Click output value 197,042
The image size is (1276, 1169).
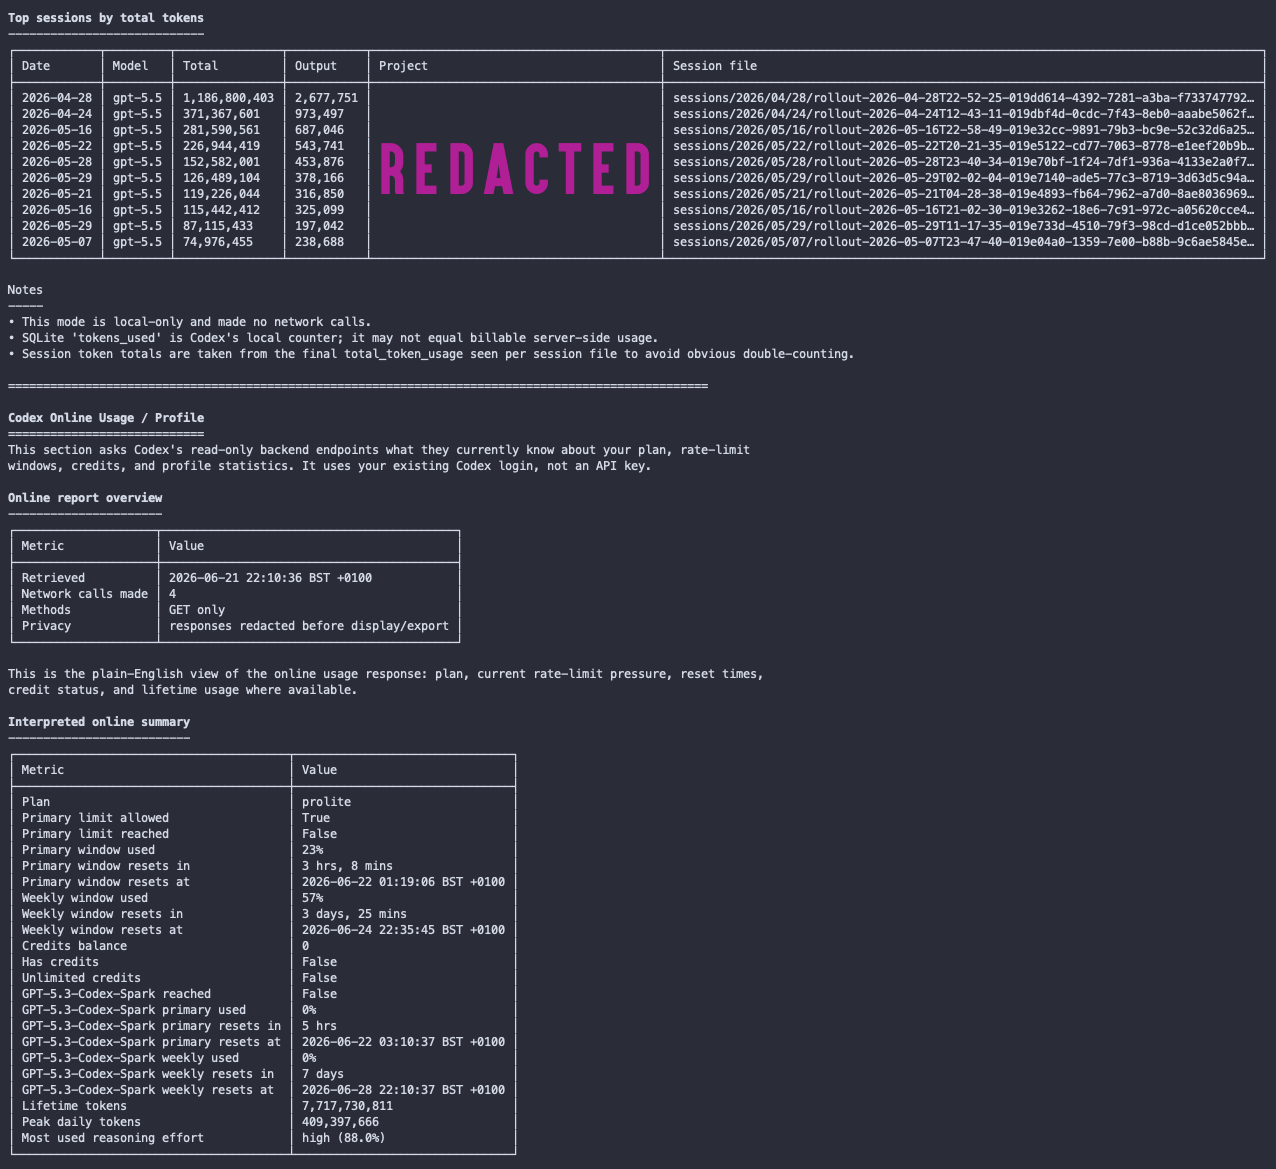click(319, 226)
